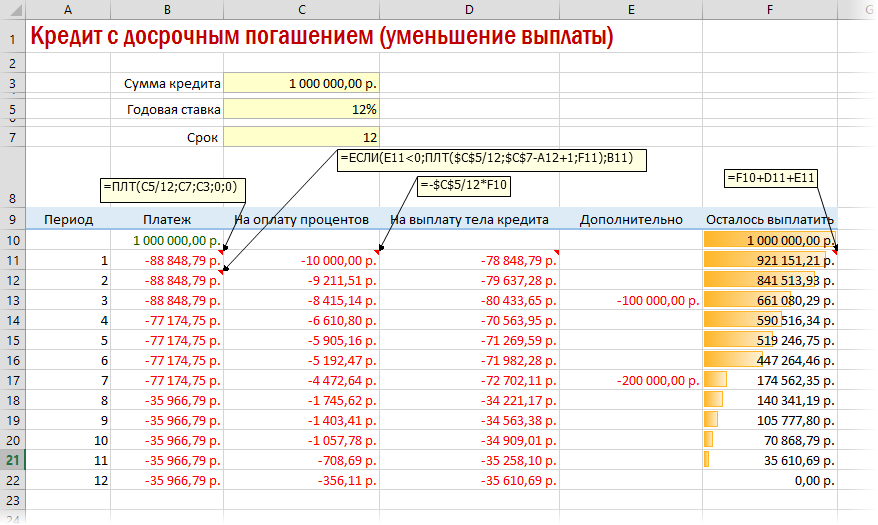Click the title 'Кредит с досрочным погашением'
Screen dimensions: 878x525
click(x=321, y=38)
